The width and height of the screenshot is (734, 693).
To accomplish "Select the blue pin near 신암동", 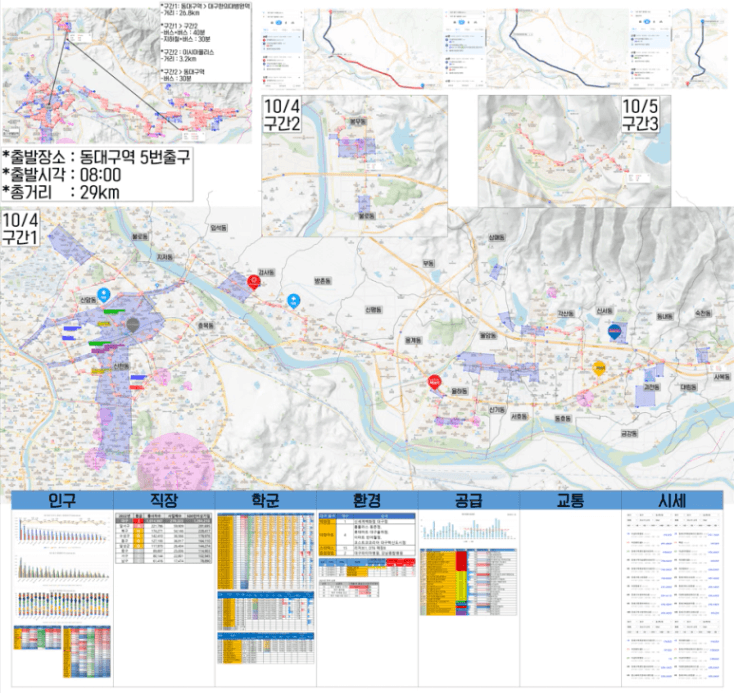I will (x=117, y=294).
